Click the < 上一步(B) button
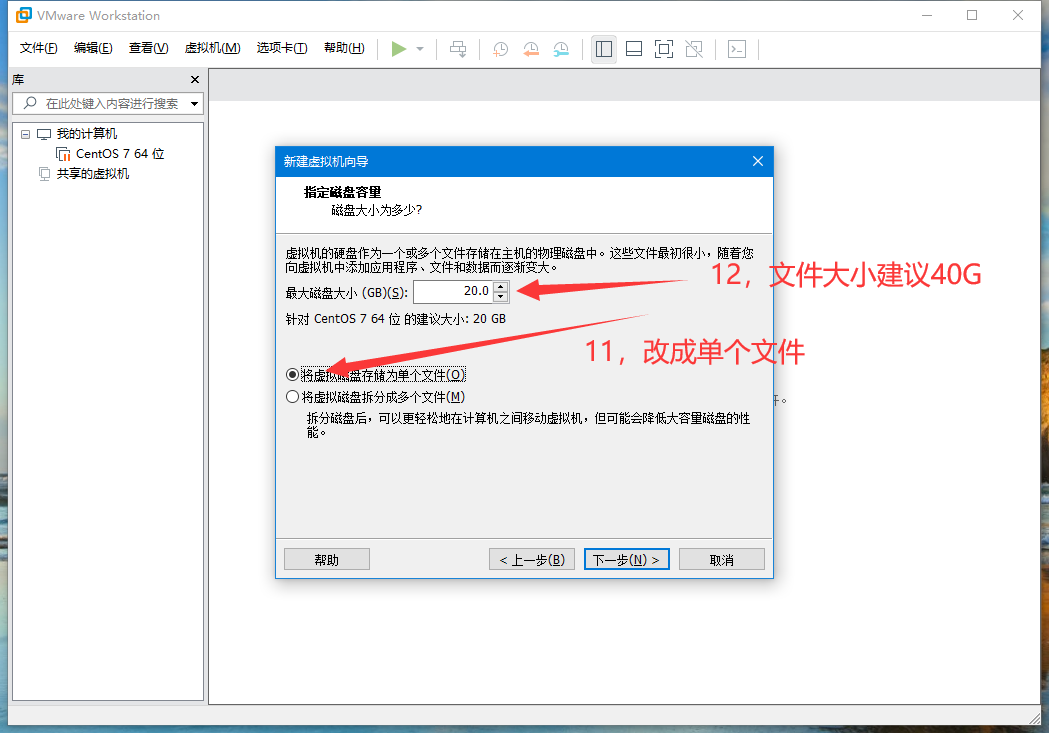Viewport: 1049px width, 733px height. 532,560
